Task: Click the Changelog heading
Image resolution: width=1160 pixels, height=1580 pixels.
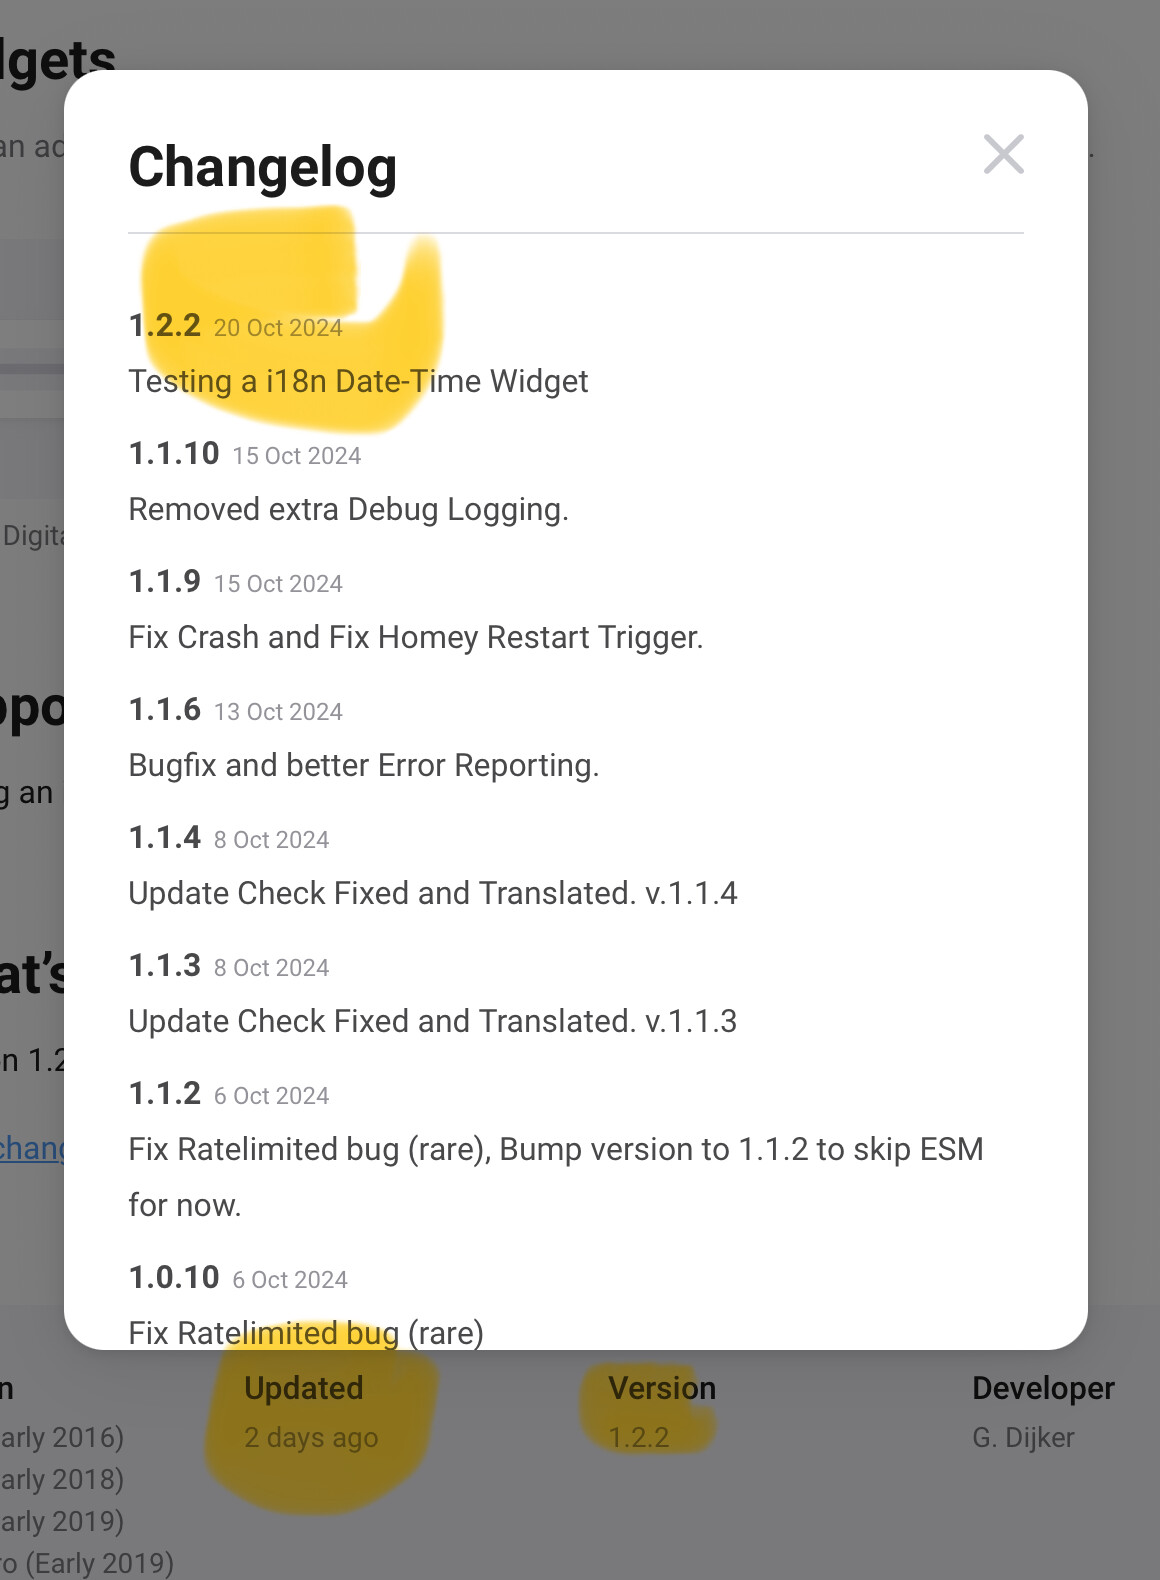Action: (263, 167)
